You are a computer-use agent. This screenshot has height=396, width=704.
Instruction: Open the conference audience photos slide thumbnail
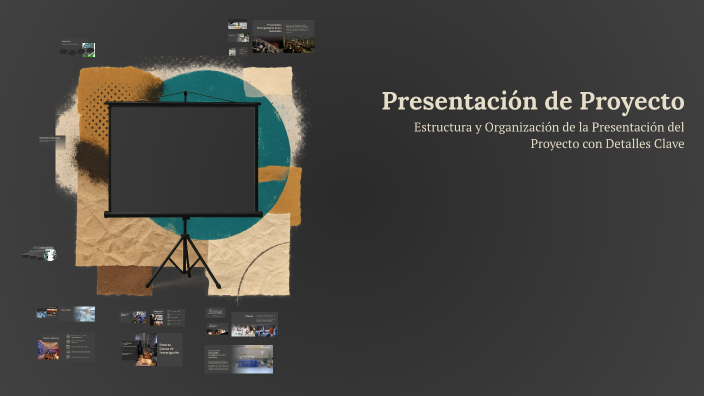(283, 36)
